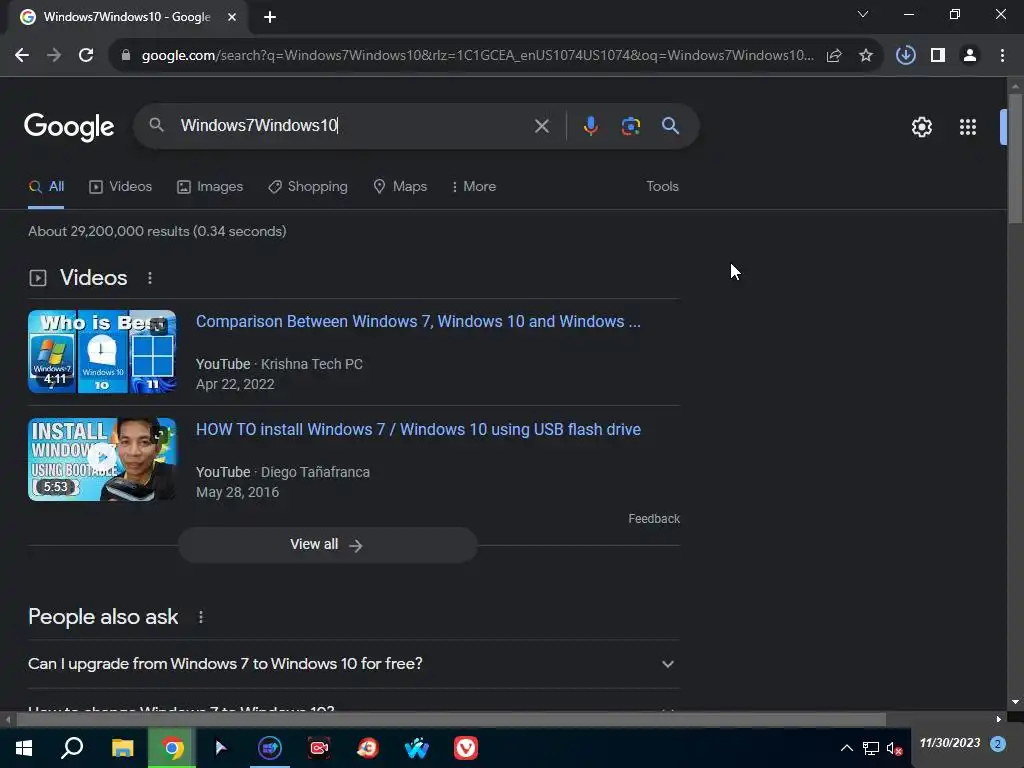This screenshot has width=1024, height=768.
Task: Switch to Chrome taskbar icon
Action: point(172,748)
